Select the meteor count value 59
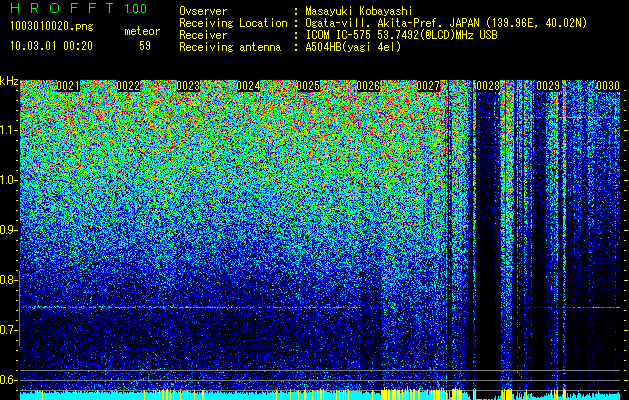Image resolution: width=629 pixels, height=400 pixels. pos(145,46)
